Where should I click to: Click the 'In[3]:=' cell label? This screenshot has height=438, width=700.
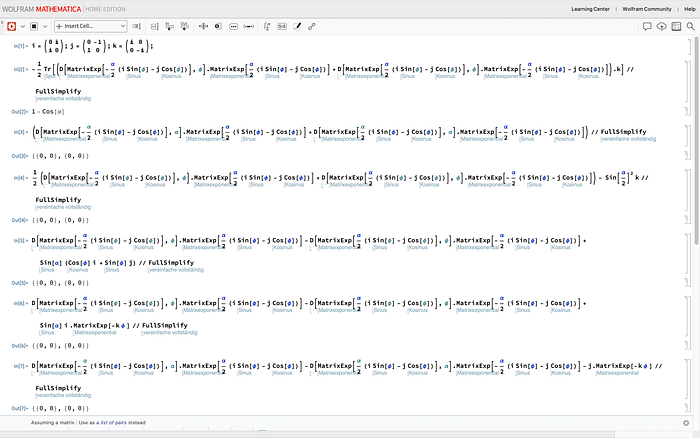(21, 132)
